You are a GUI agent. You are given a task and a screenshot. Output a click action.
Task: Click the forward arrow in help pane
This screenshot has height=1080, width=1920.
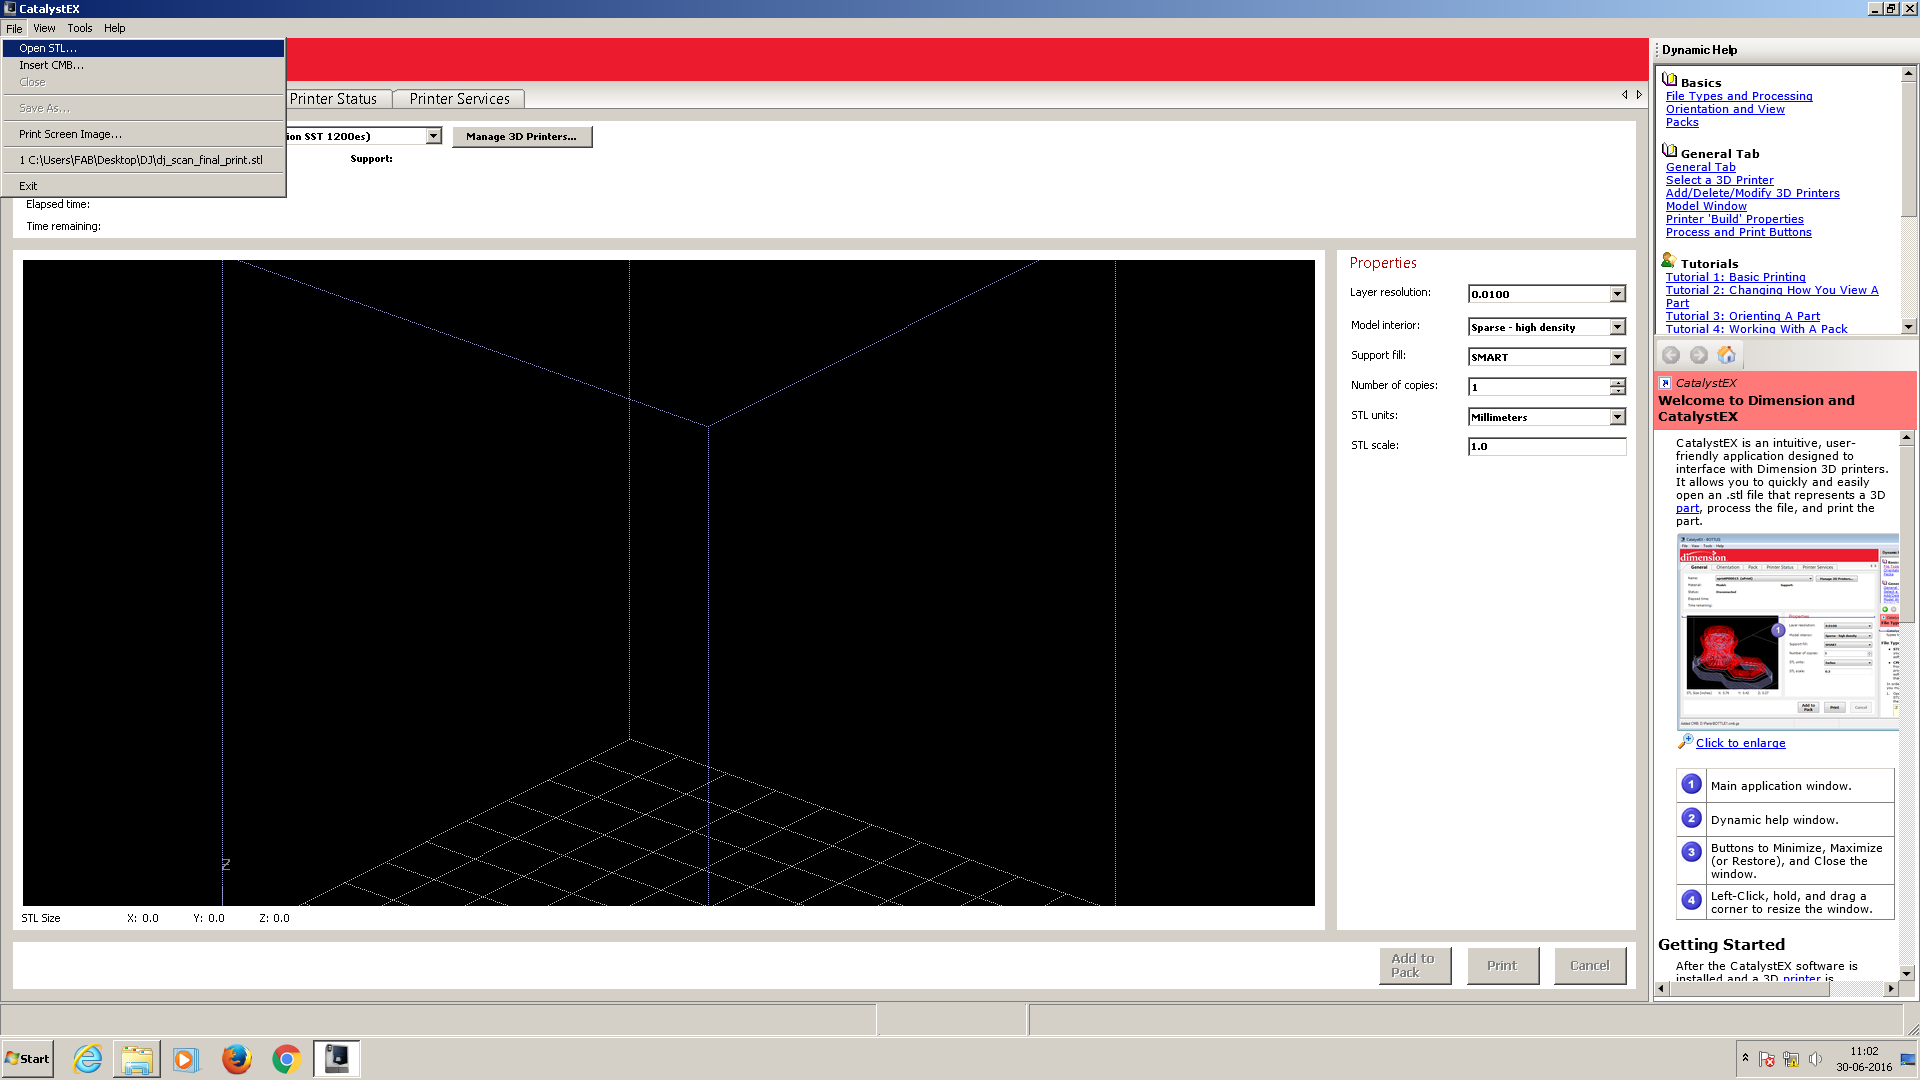(x=1699, y=355)
